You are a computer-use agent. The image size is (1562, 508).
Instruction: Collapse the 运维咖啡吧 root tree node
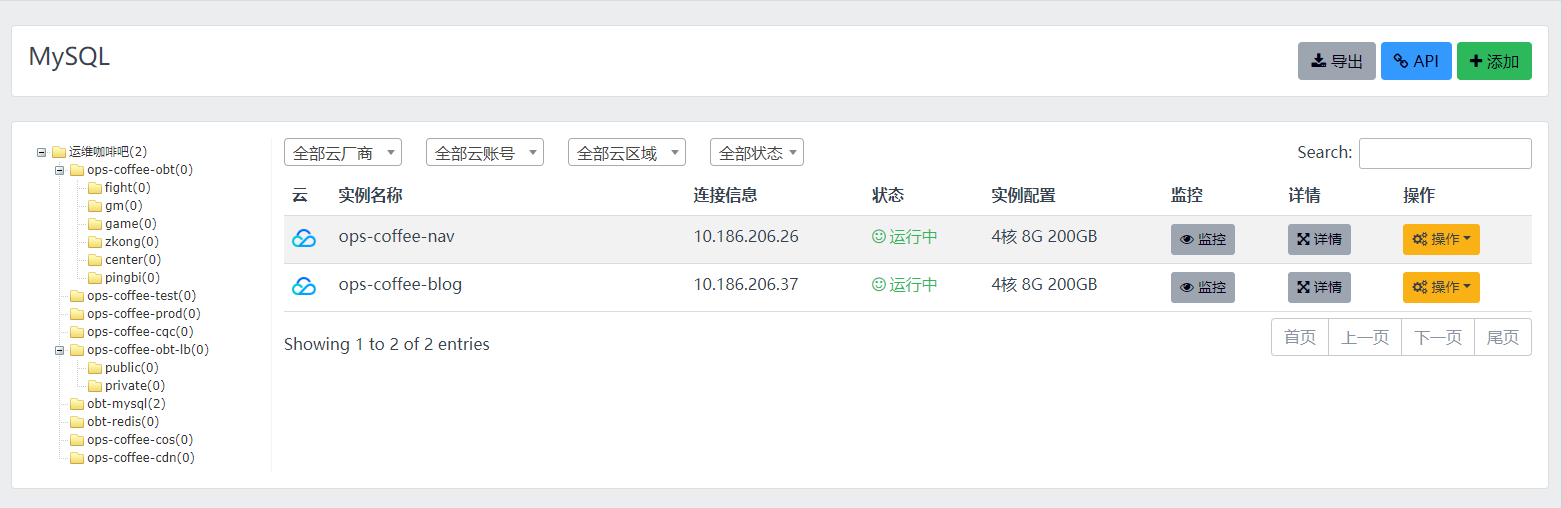(x=41, y=152)
